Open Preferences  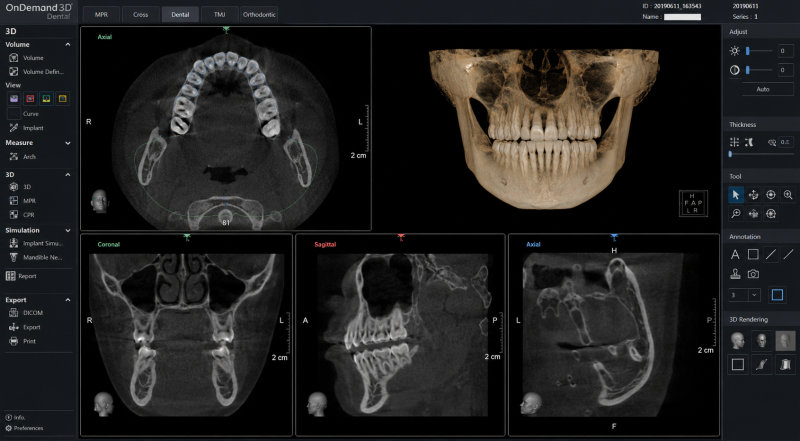[x=24, y=428]
